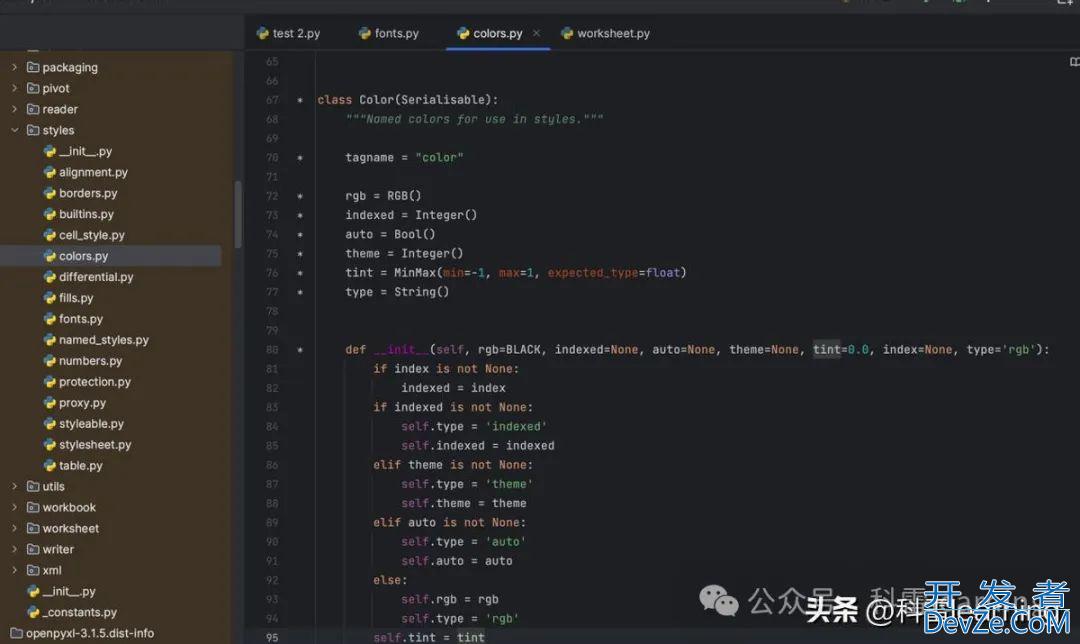Click Python icon beside differential.py
1080x644 pixels.
[50, 277]
